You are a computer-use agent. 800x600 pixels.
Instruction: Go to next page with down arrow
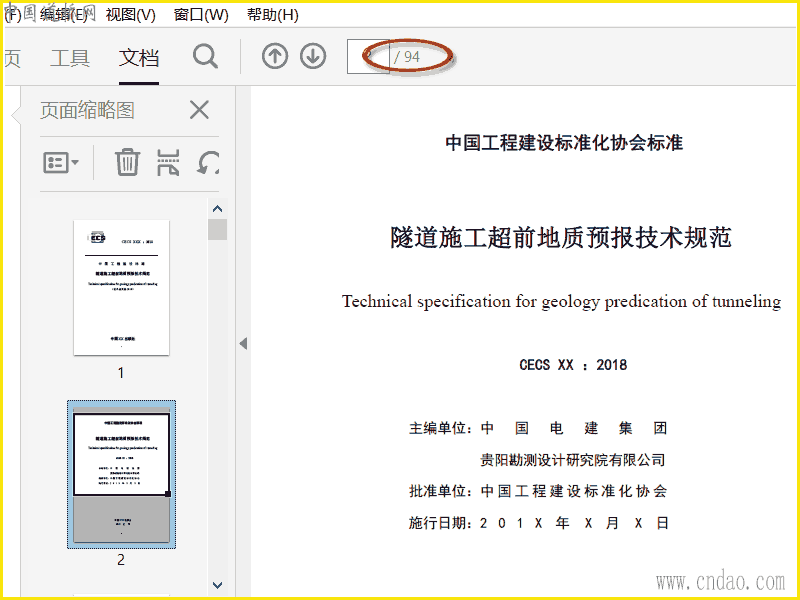click(x=313, y=57)
